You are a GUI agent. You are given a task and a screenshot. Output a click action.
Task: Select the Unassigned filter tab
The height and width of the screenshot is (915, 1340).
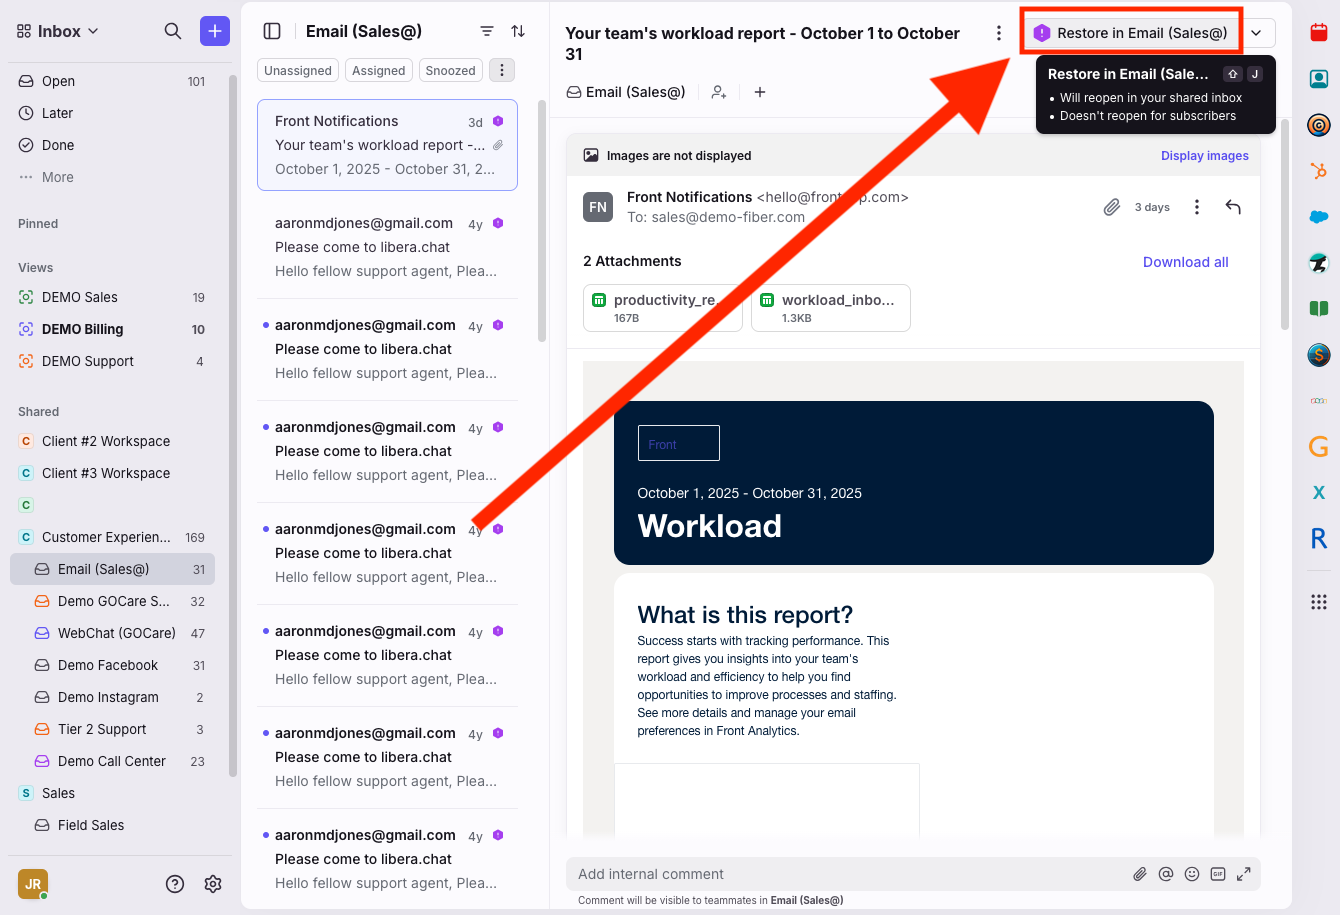pyautogui.click(x=298, y=70)
